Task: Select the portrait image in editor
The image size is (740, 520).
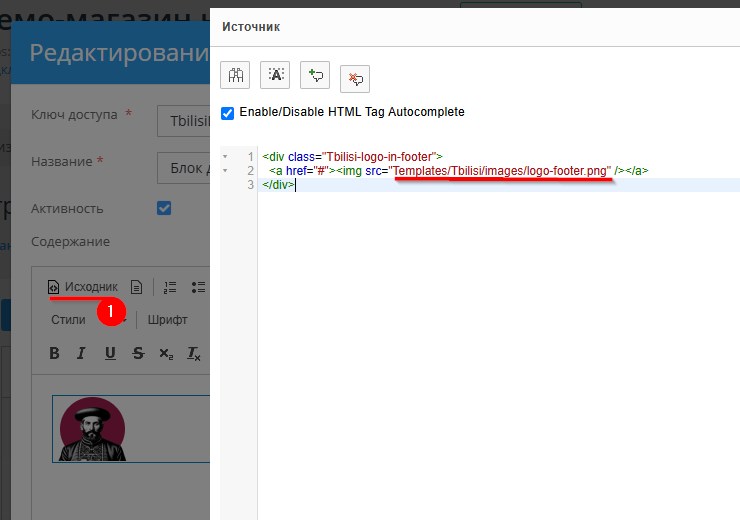Action: [x=92, y=429]
